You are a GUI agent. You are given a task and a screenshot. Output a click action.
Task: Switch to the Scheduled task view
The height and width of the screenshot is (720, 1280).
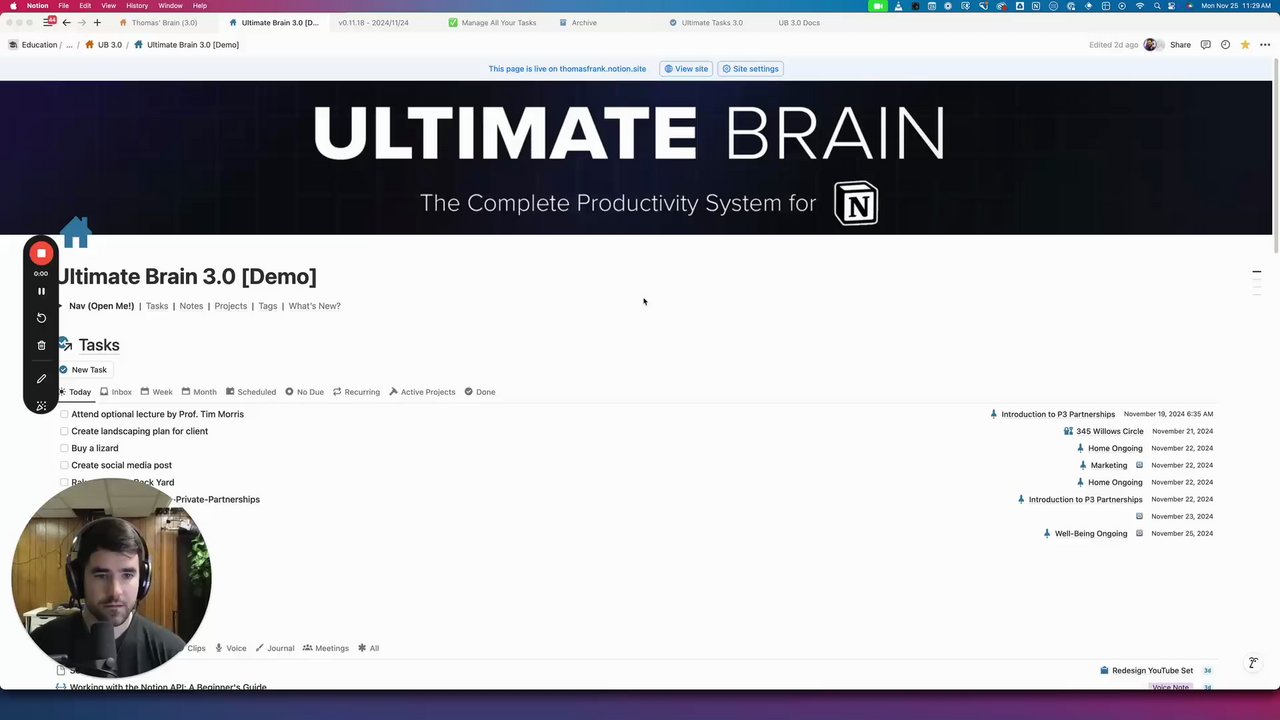point(251,392)
